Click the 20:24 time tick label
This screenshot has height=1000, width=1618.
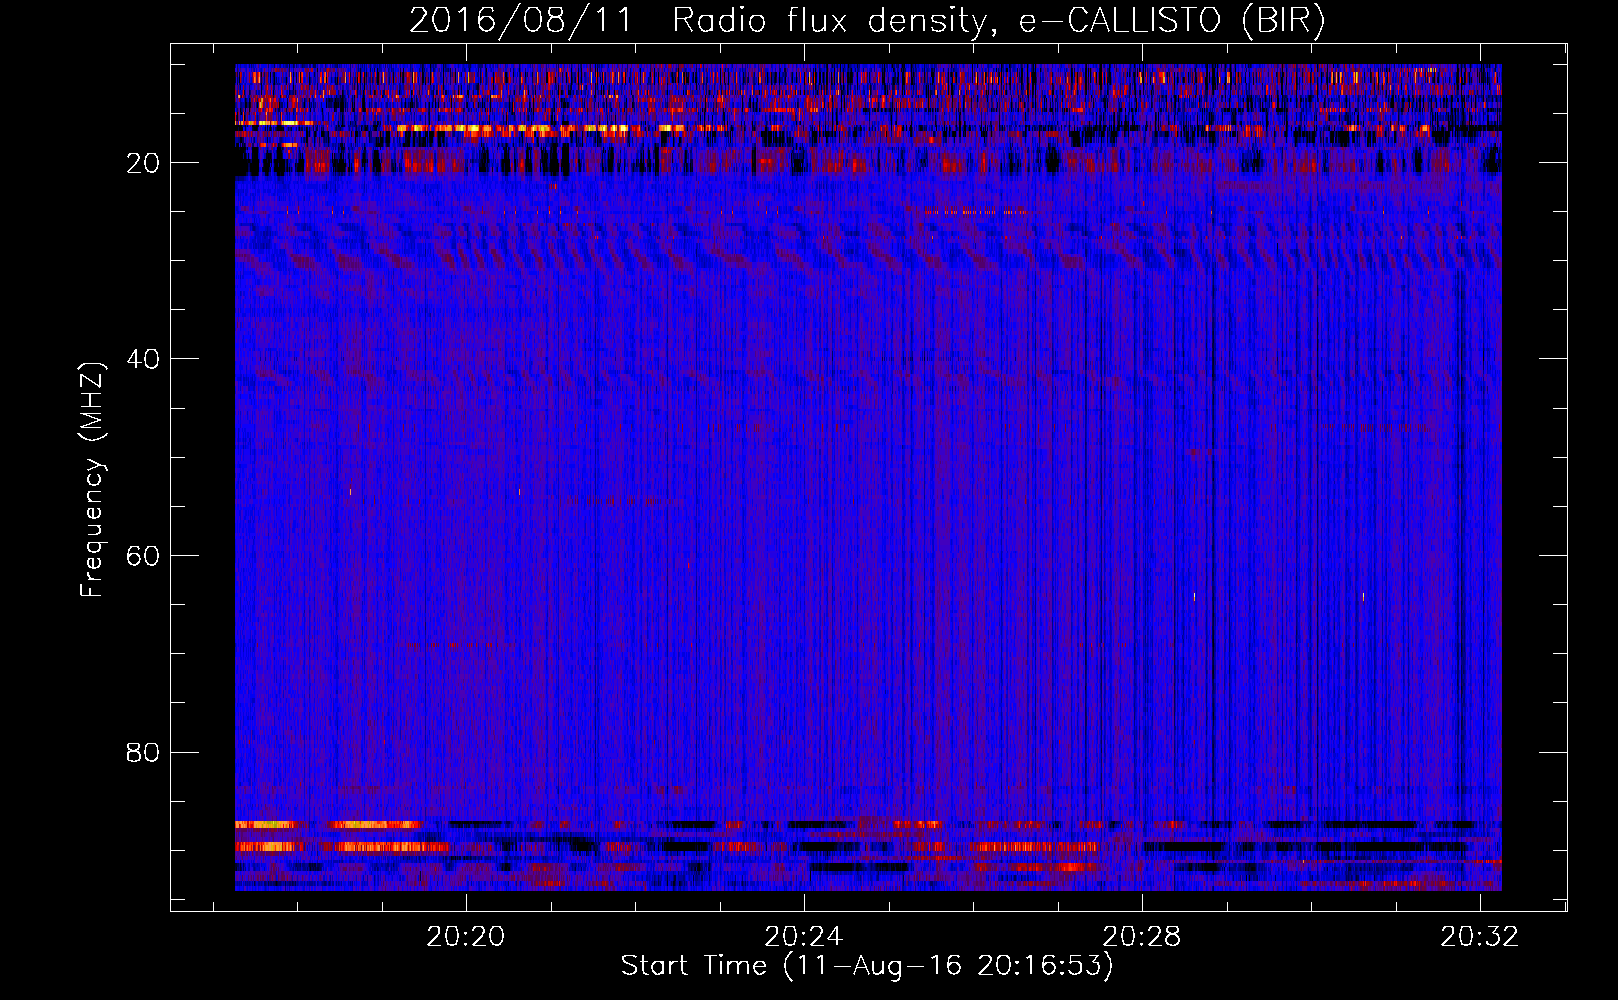pyautogui.click(x=804, y=937)
